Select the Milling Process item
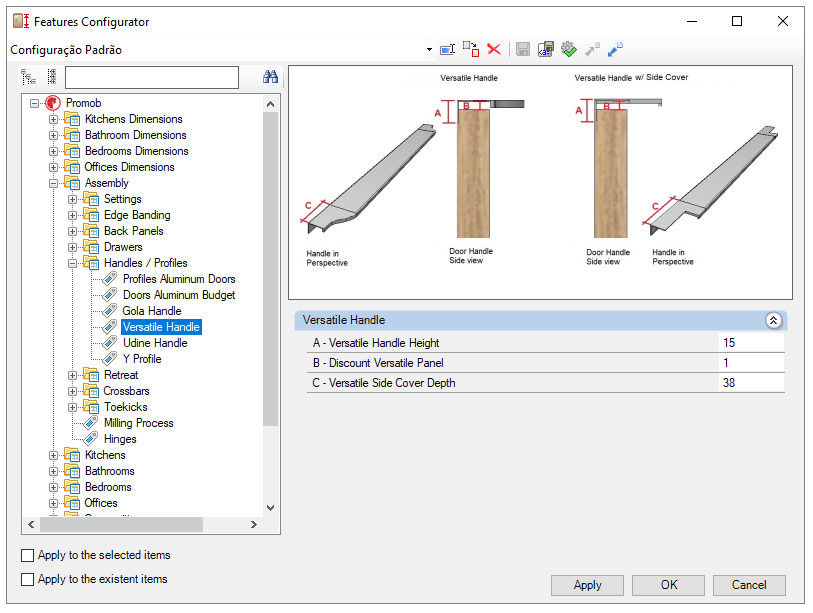 pos(138,423)
